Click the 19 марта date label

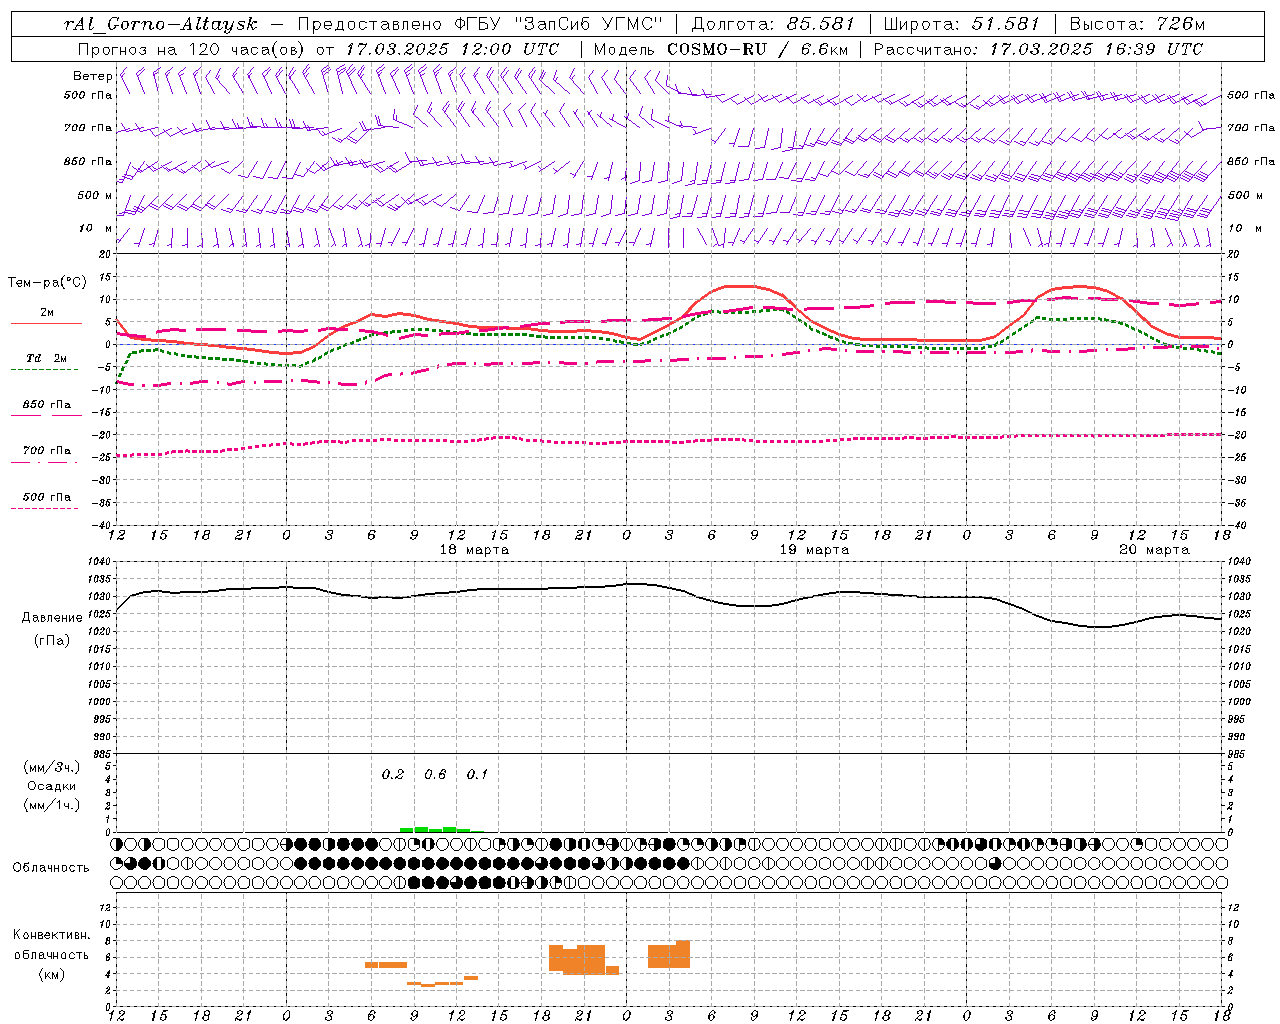click(x=814, y=550)
